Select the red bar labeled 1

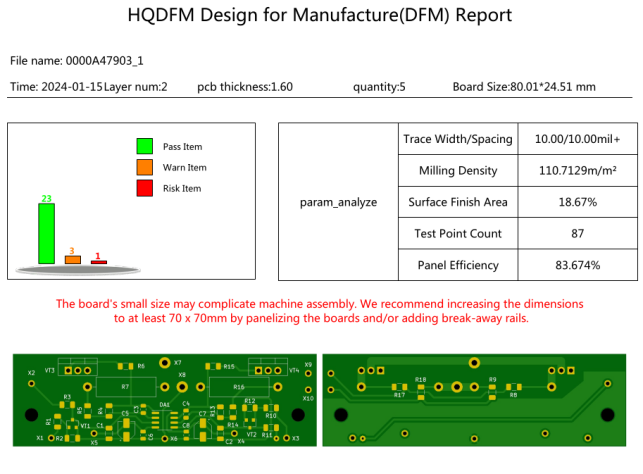[x=98, y=262]
